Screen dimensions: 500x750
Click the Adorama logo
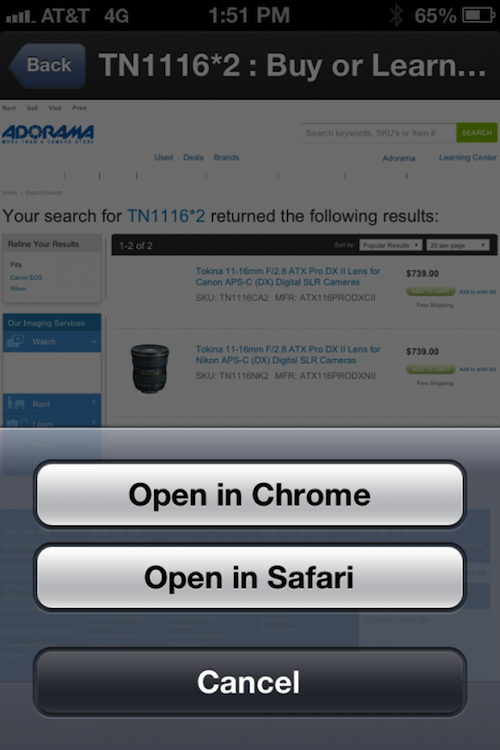pos(48,134)
